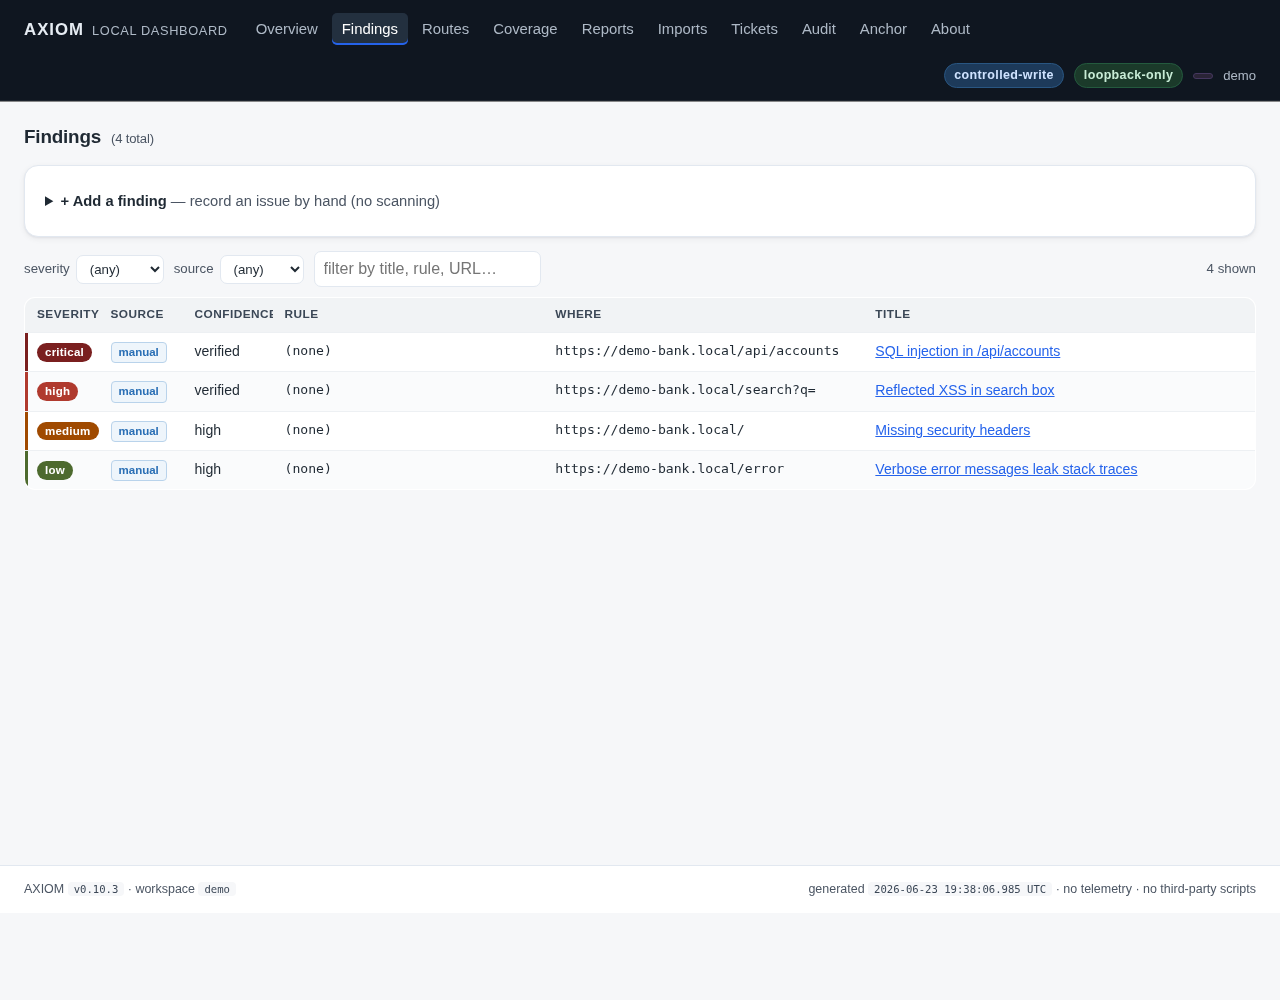Open Verbose error messages leak stack traces

click(x=1006, y=469)
